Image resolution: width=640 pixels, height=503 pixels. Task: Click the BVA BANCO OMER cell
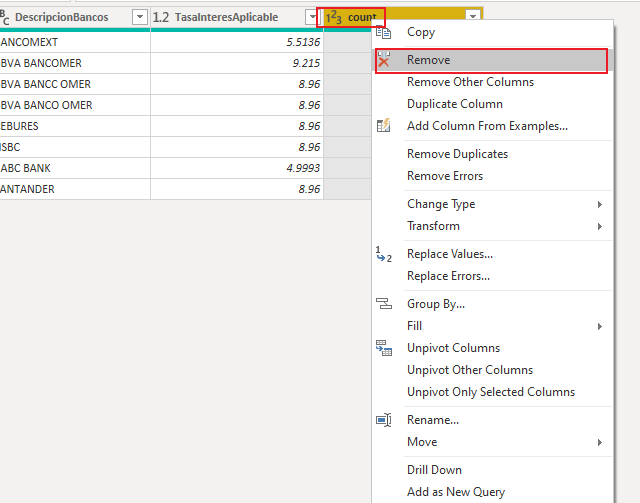[75, 105]
